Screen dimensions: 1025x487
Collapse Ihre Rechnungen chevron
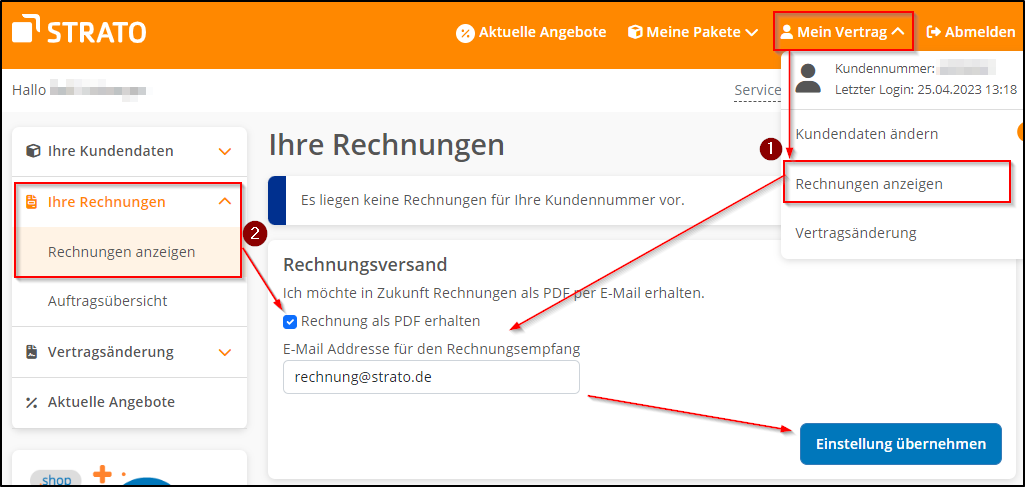click(225, 202)
